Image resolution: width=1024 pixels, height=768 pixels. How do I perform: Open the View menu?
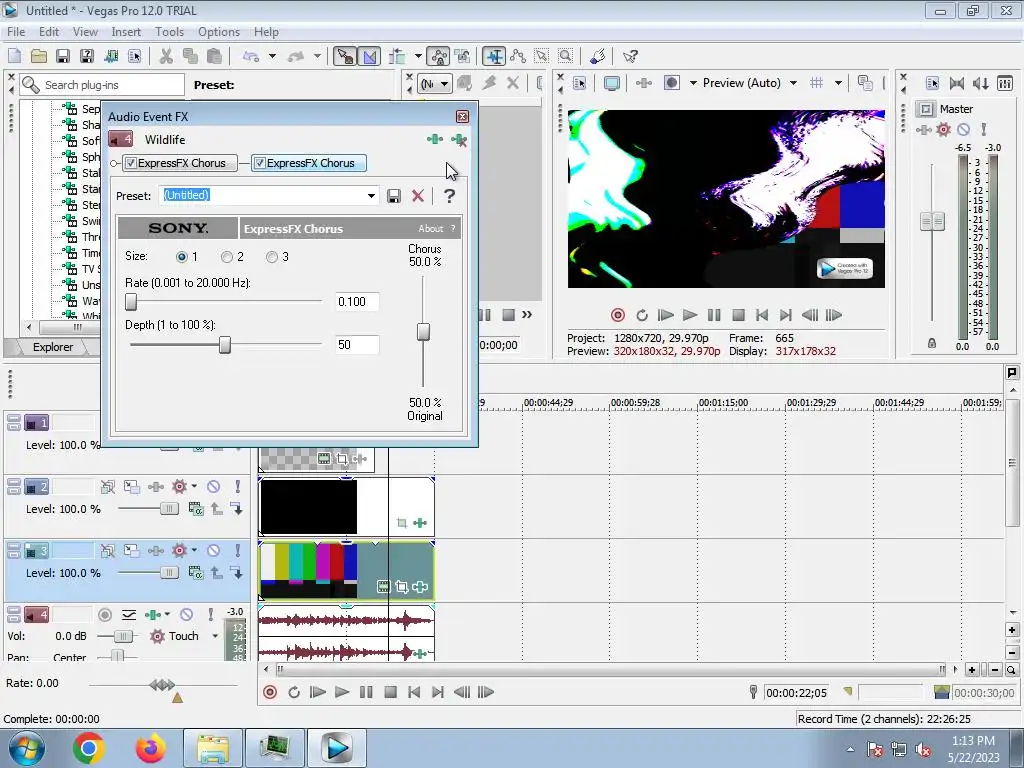coord(85,32)
